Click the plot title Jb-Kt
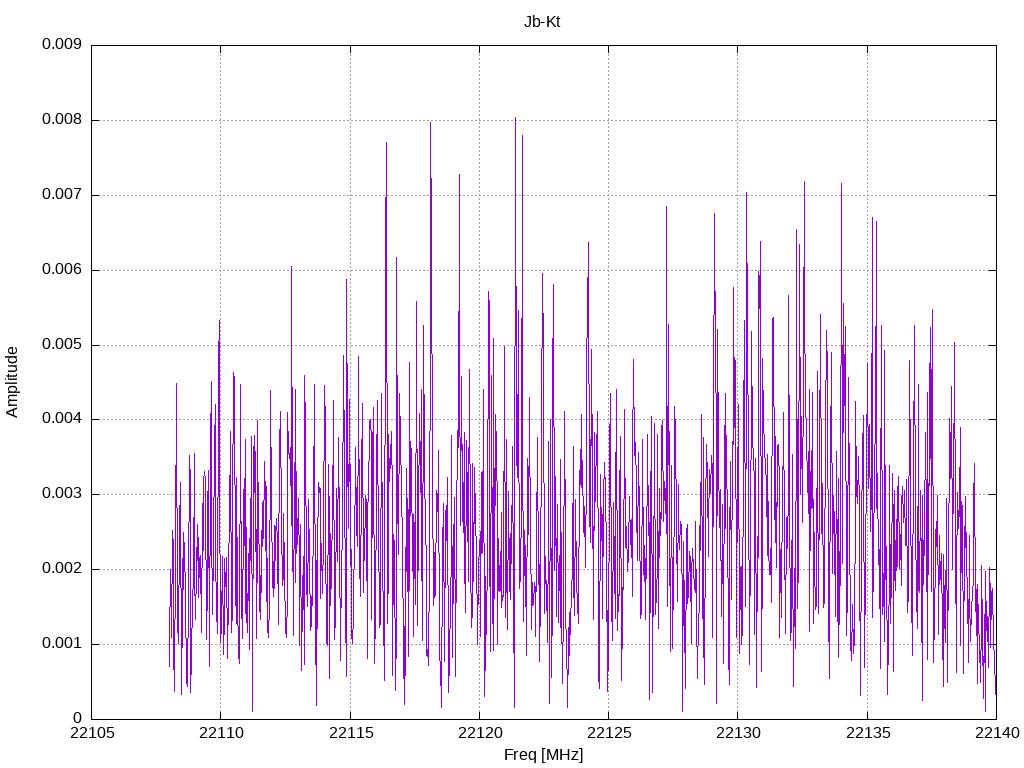1024x768 pixels. (x=542, y=22)
